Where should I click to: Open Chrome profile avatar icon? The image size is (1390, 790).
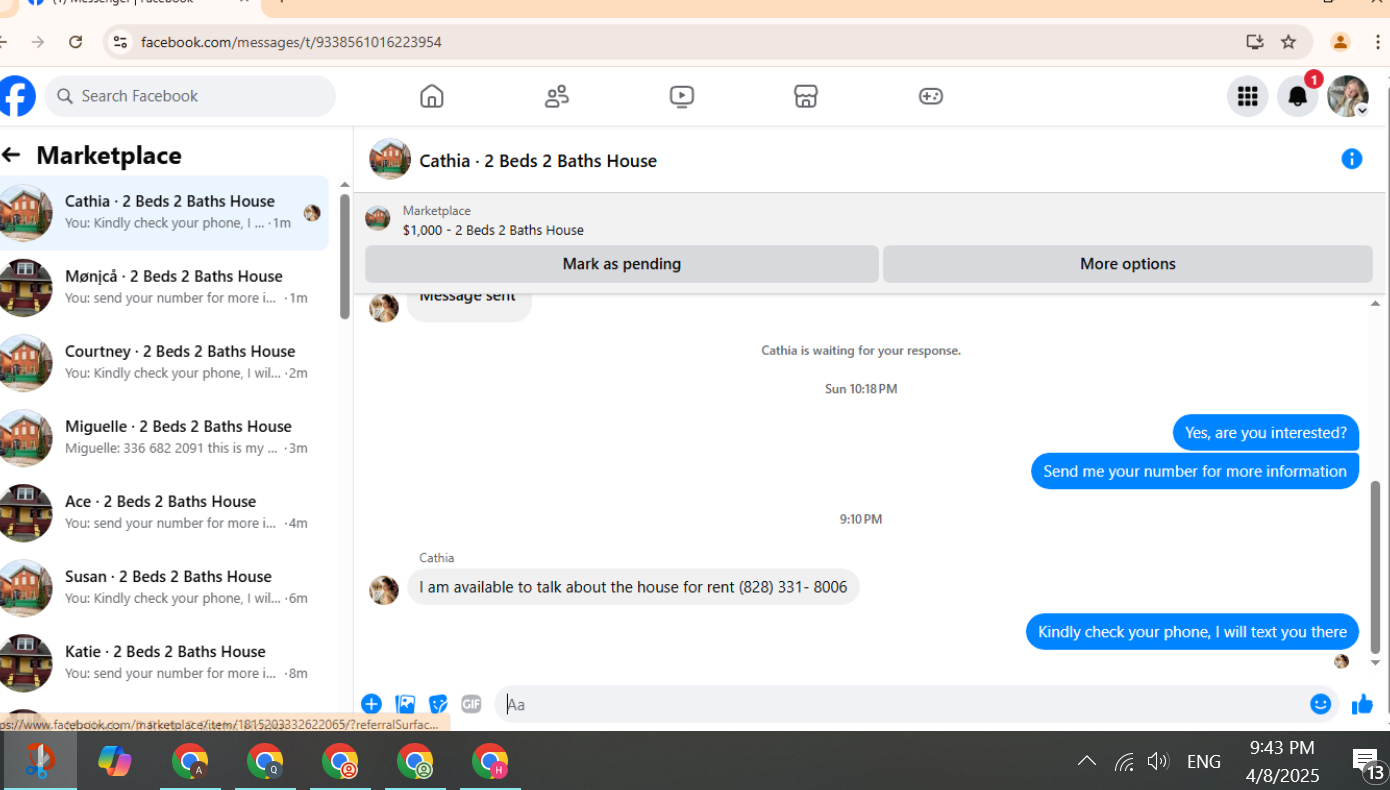[x=1340, y=42]
